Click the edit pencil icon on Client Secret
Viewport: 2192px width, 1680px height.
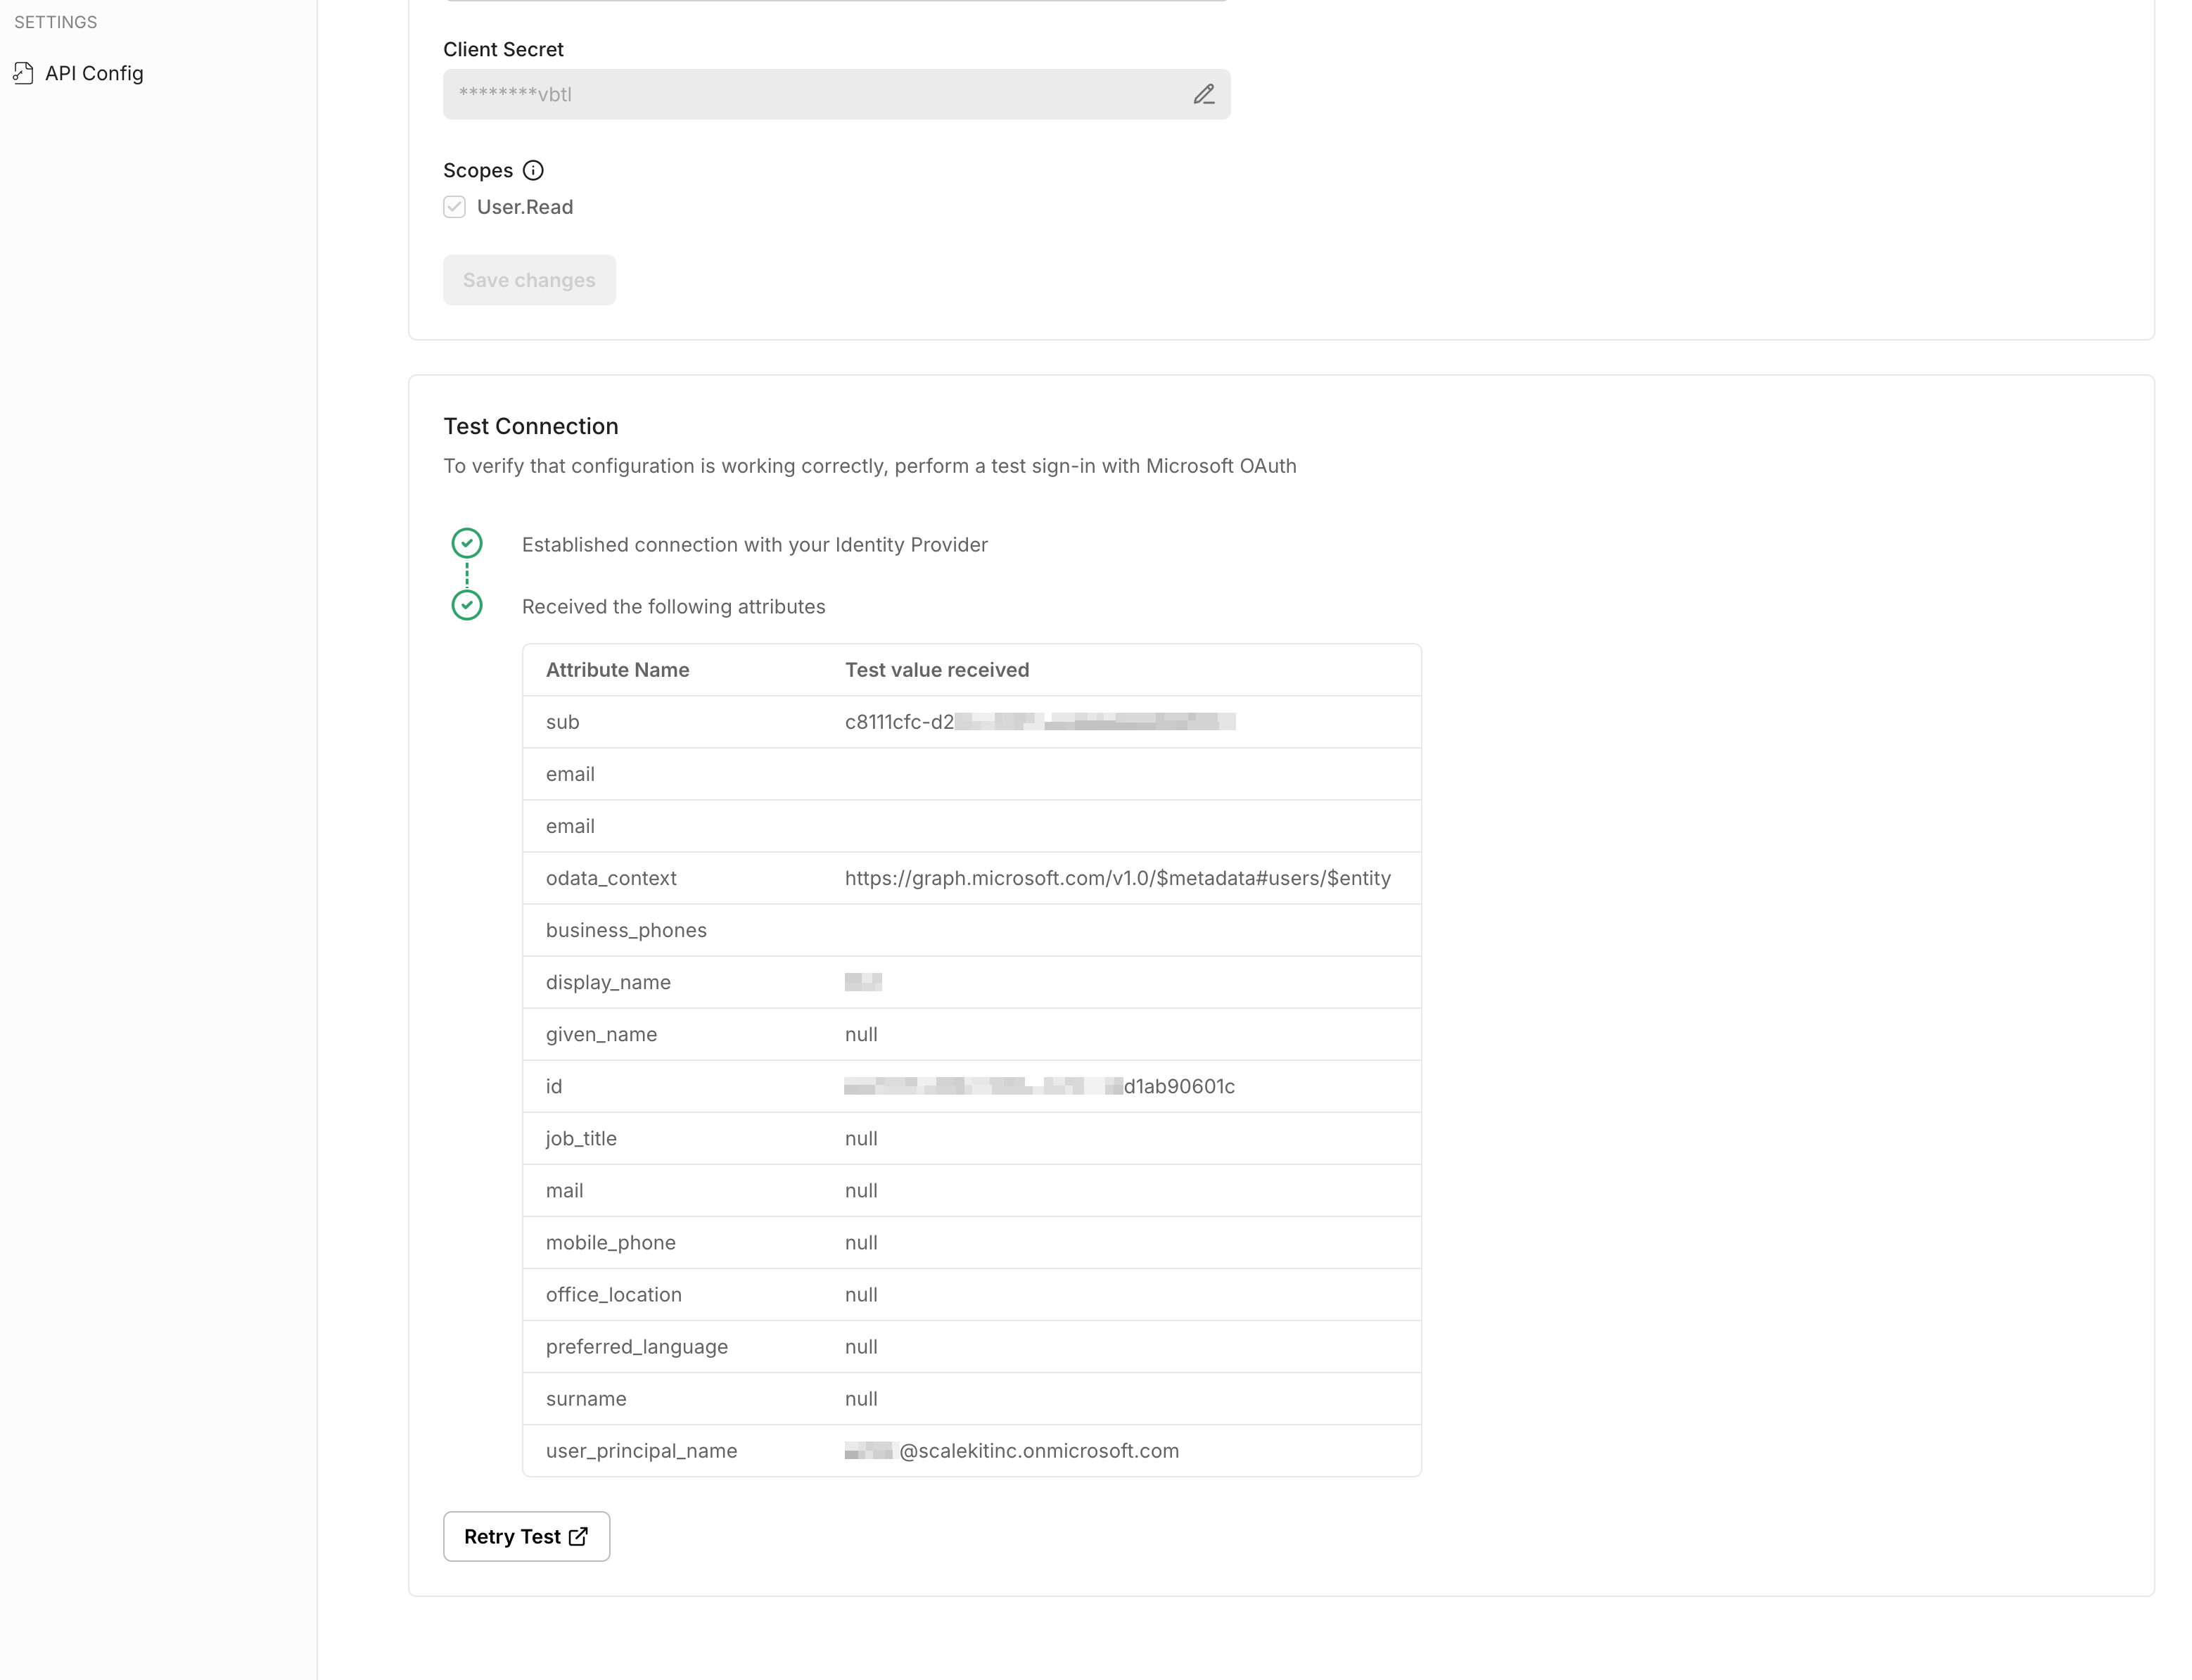coord(1204,94)
